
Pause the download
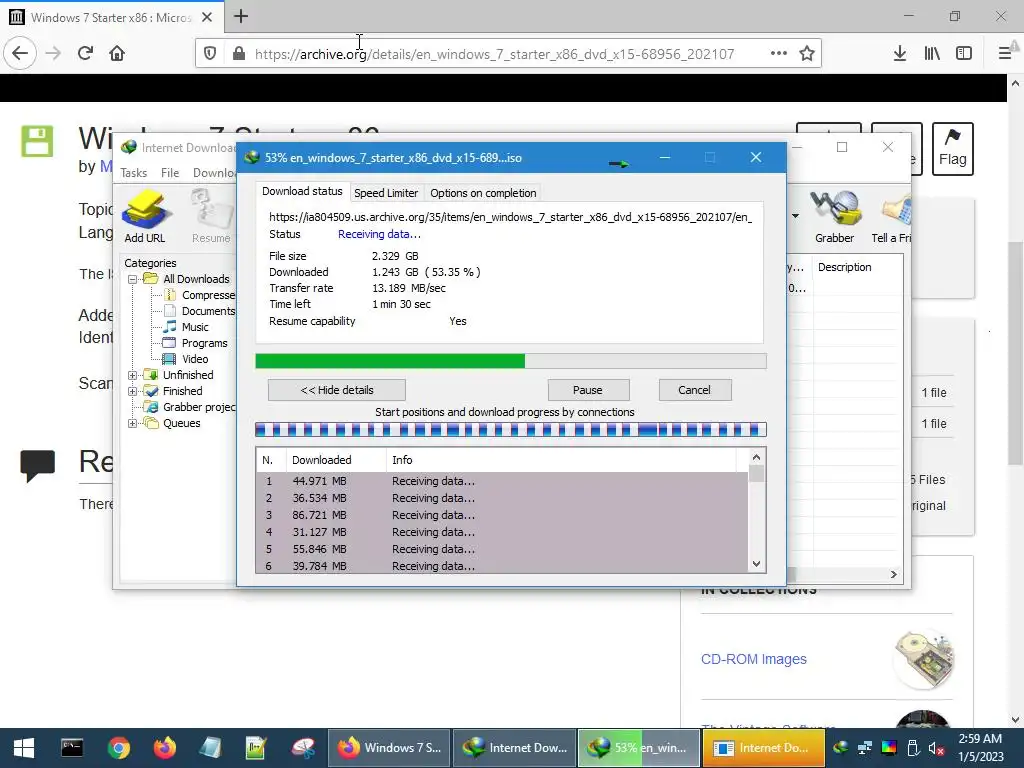588,390
